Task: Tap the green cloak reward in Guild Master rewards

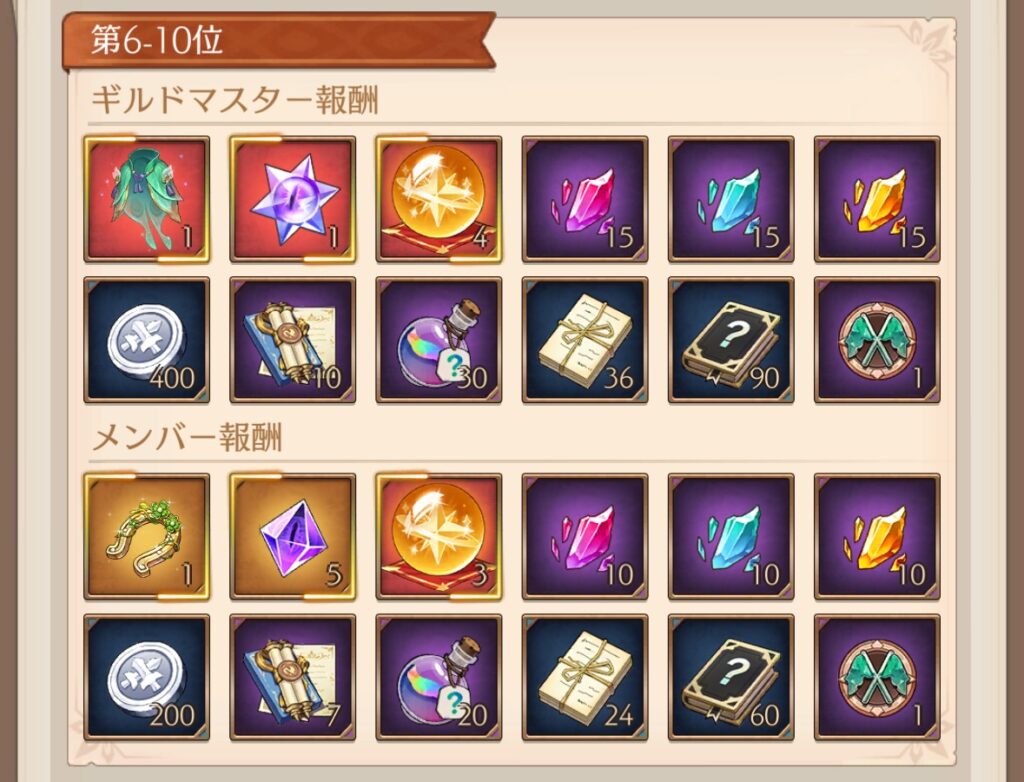Action: [147, 199]
